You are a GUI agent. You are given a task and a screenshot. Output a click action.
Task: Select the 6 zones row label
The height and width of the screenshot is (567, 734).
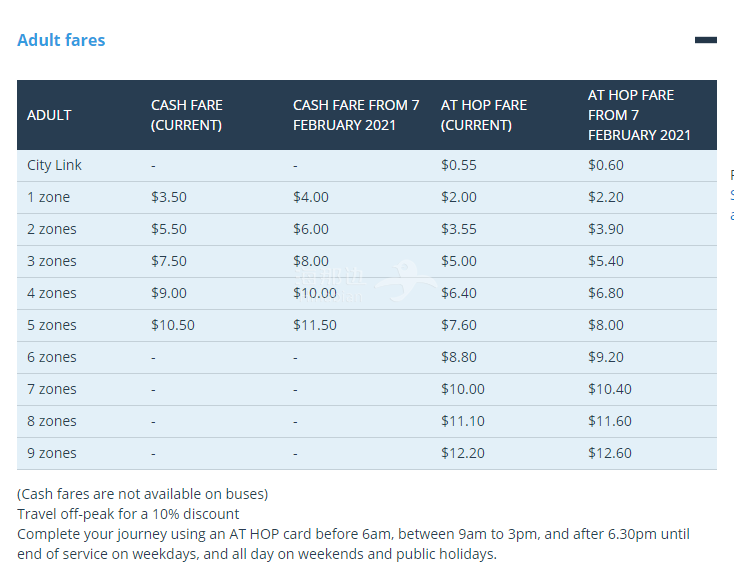(x=51, y=357)
